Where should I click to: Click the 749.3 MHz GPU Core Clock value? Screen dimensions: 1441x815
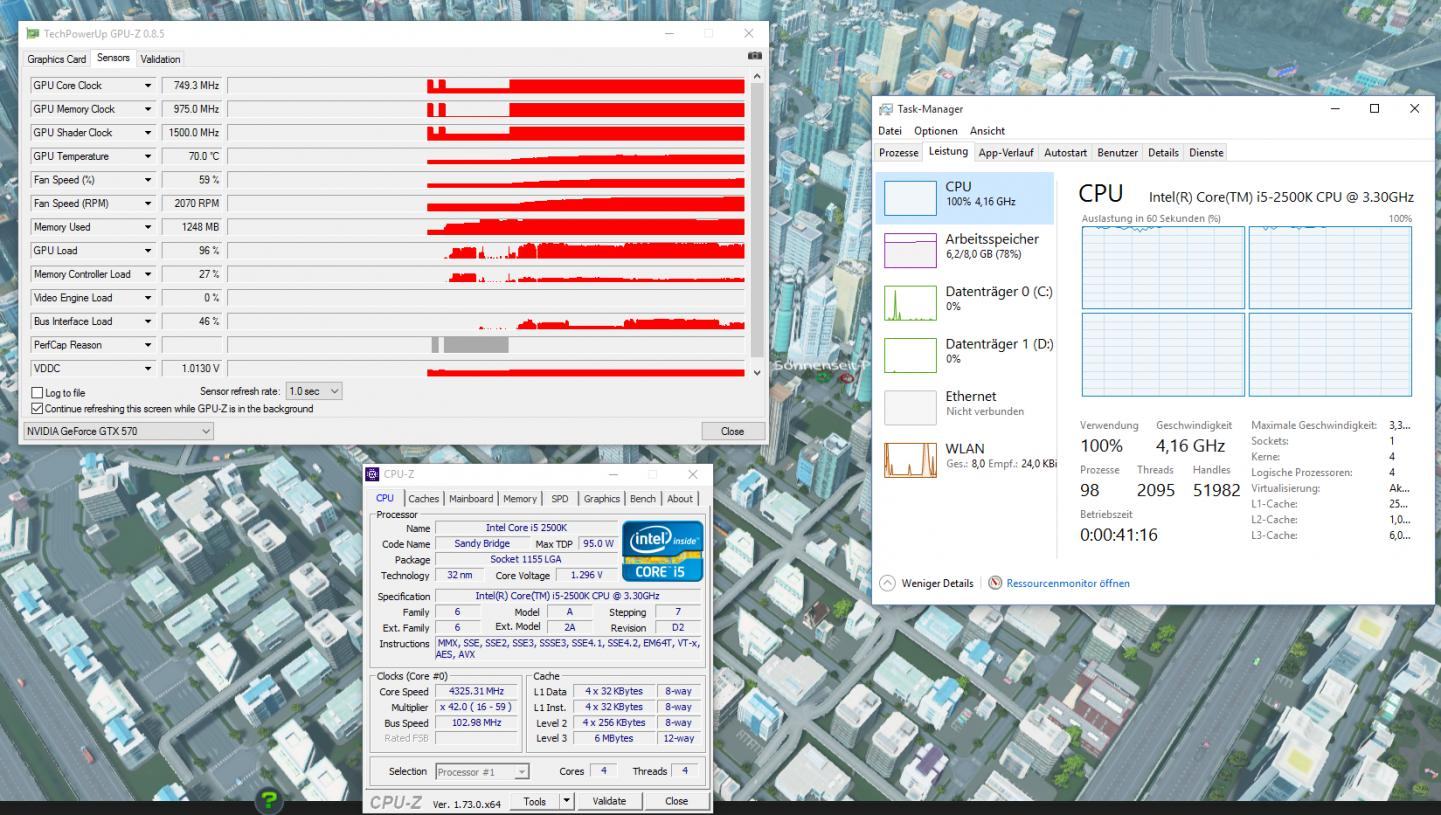pos(192,86)
